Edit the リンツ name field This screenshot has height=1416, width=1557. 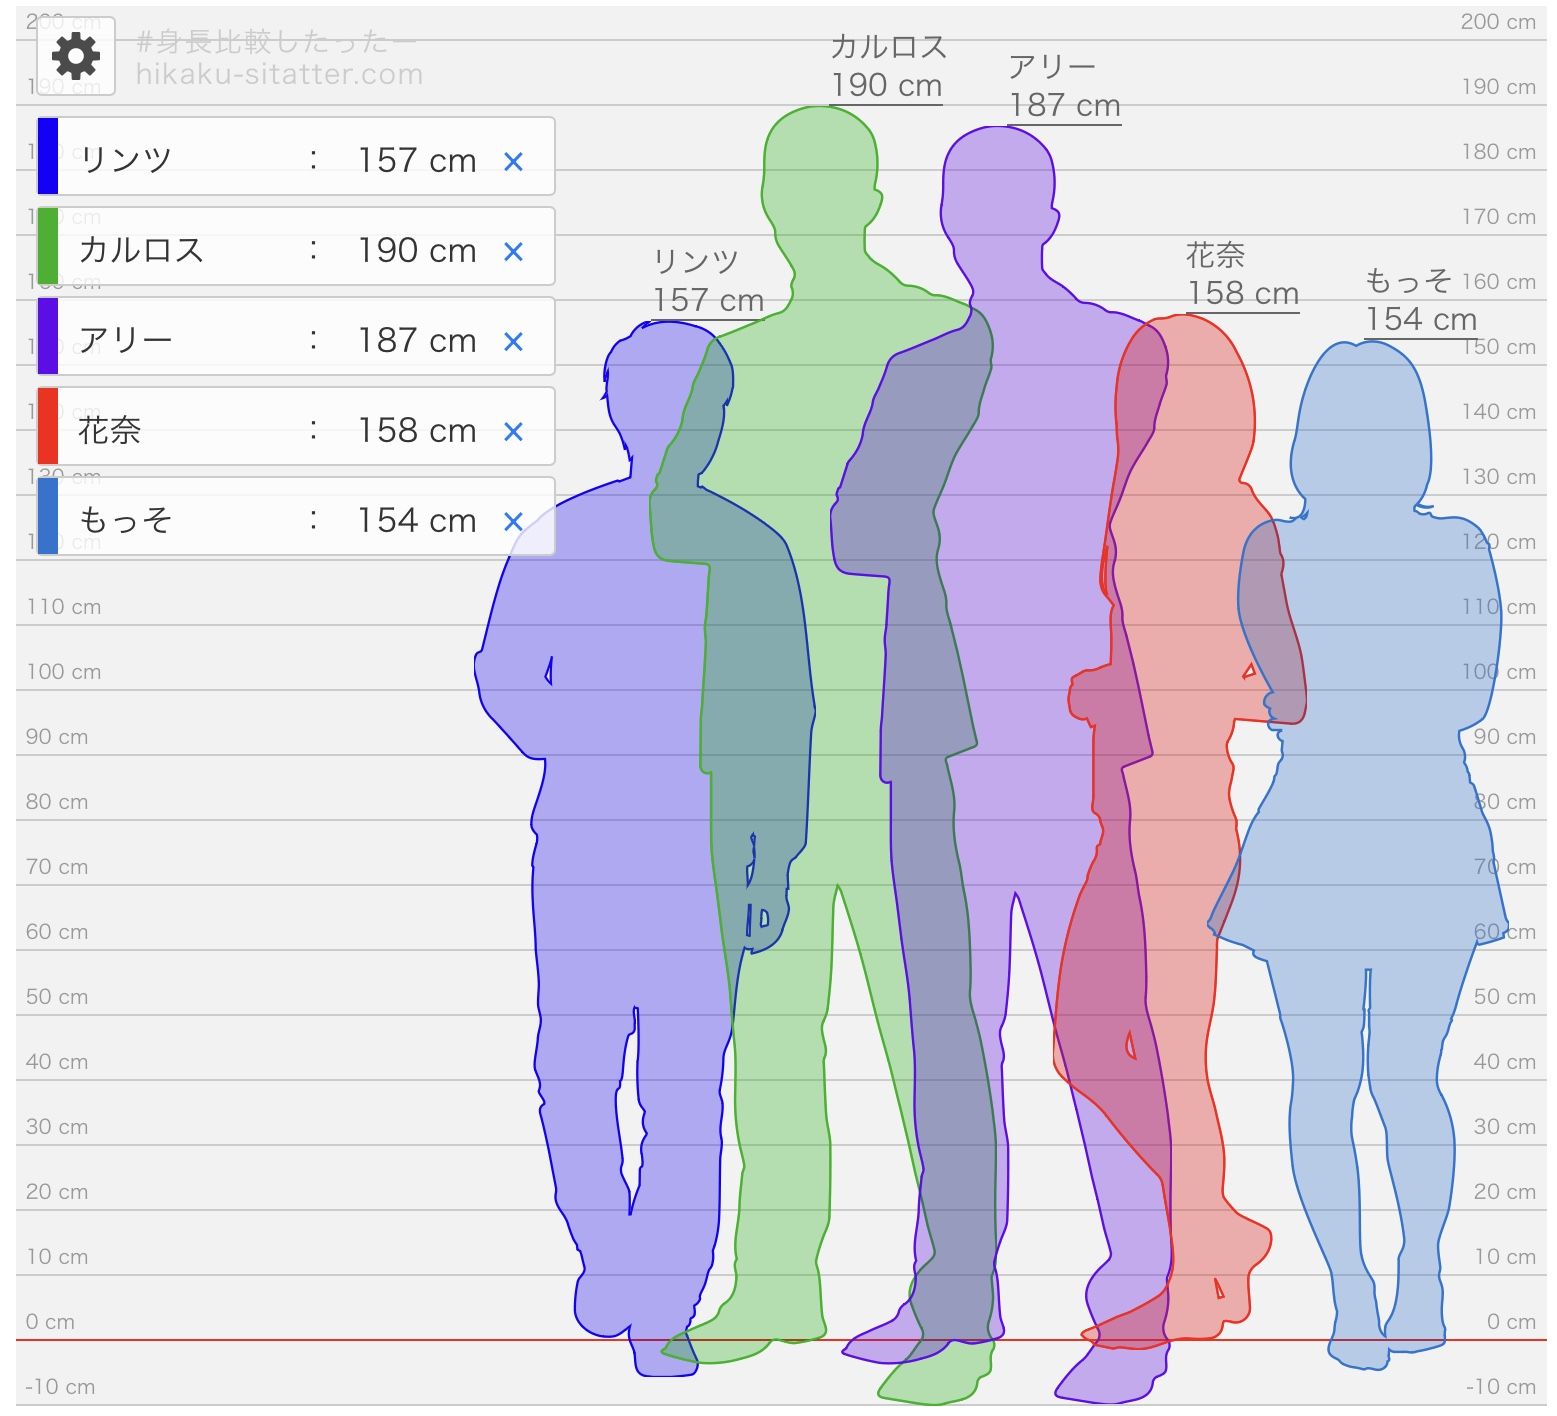pyautogui.click(x=126, y=160)
